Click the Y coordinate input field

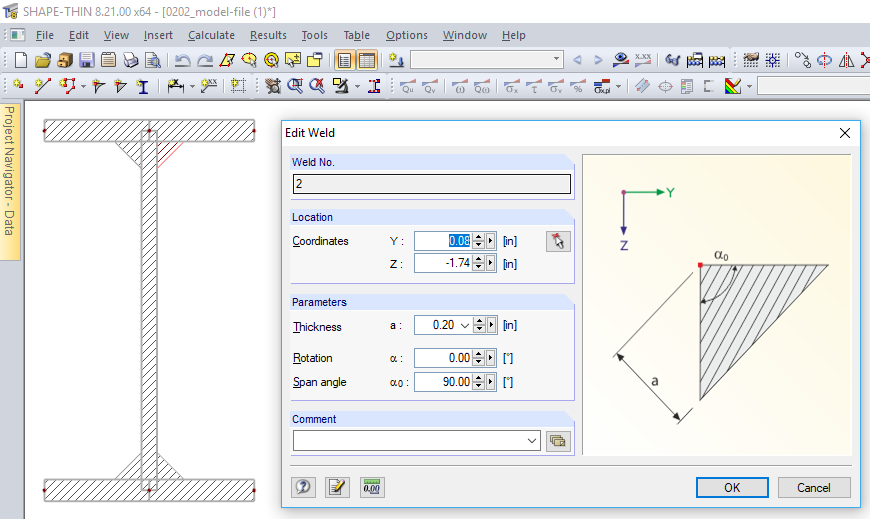[x=443, y=241]
